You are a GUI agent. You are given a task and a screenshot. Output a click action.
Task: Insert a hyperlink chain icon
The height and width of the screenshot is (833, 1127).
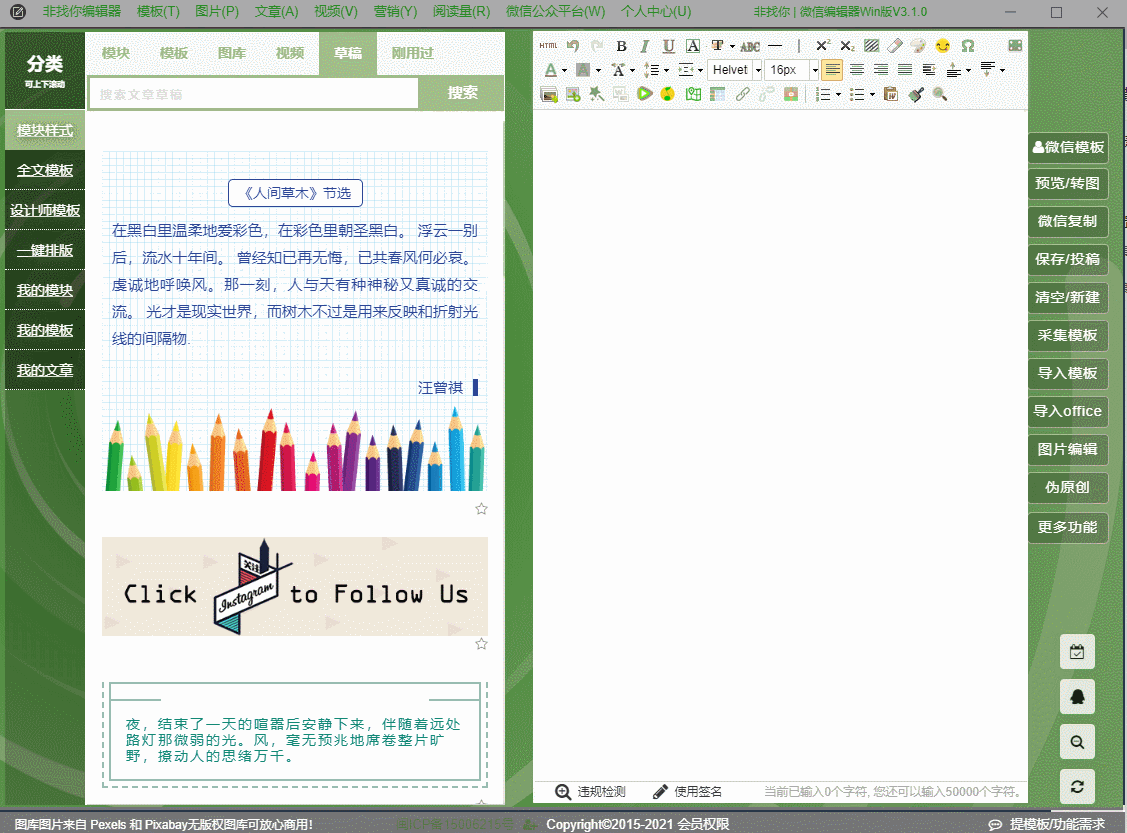742,94
